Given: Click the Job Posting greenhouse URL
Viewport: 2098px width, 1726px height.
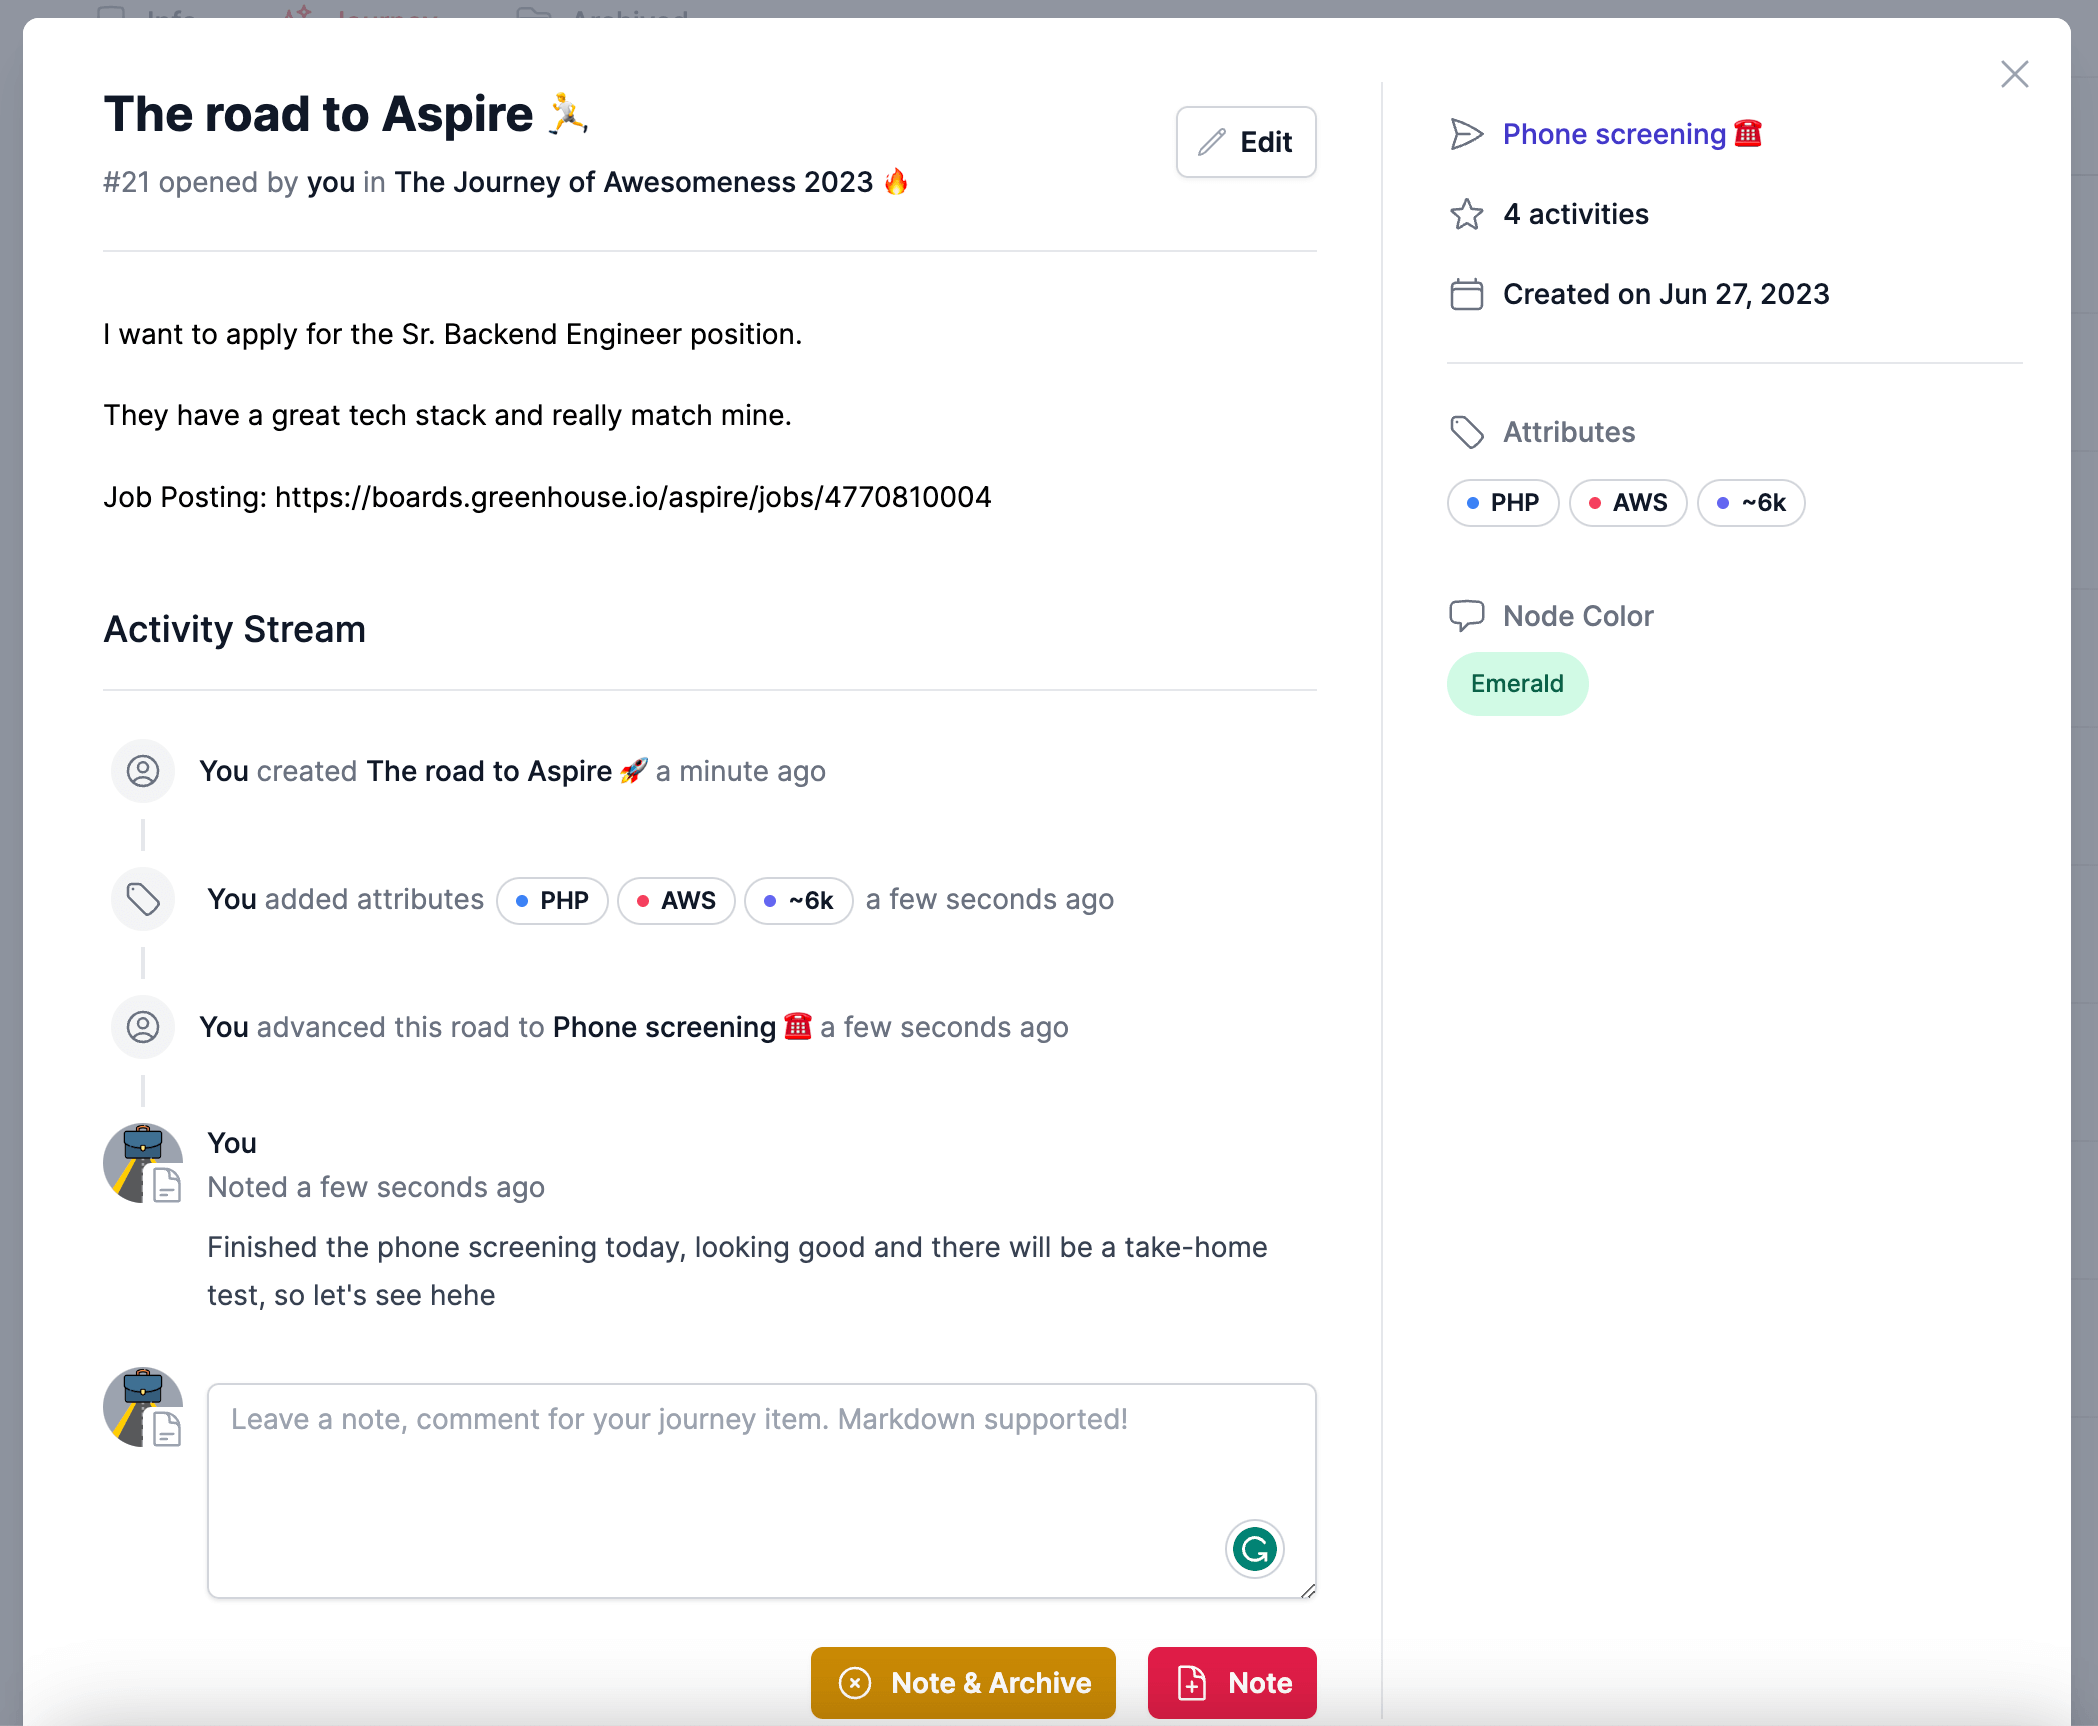Looking at the screenshot, I should pos(633,497).
